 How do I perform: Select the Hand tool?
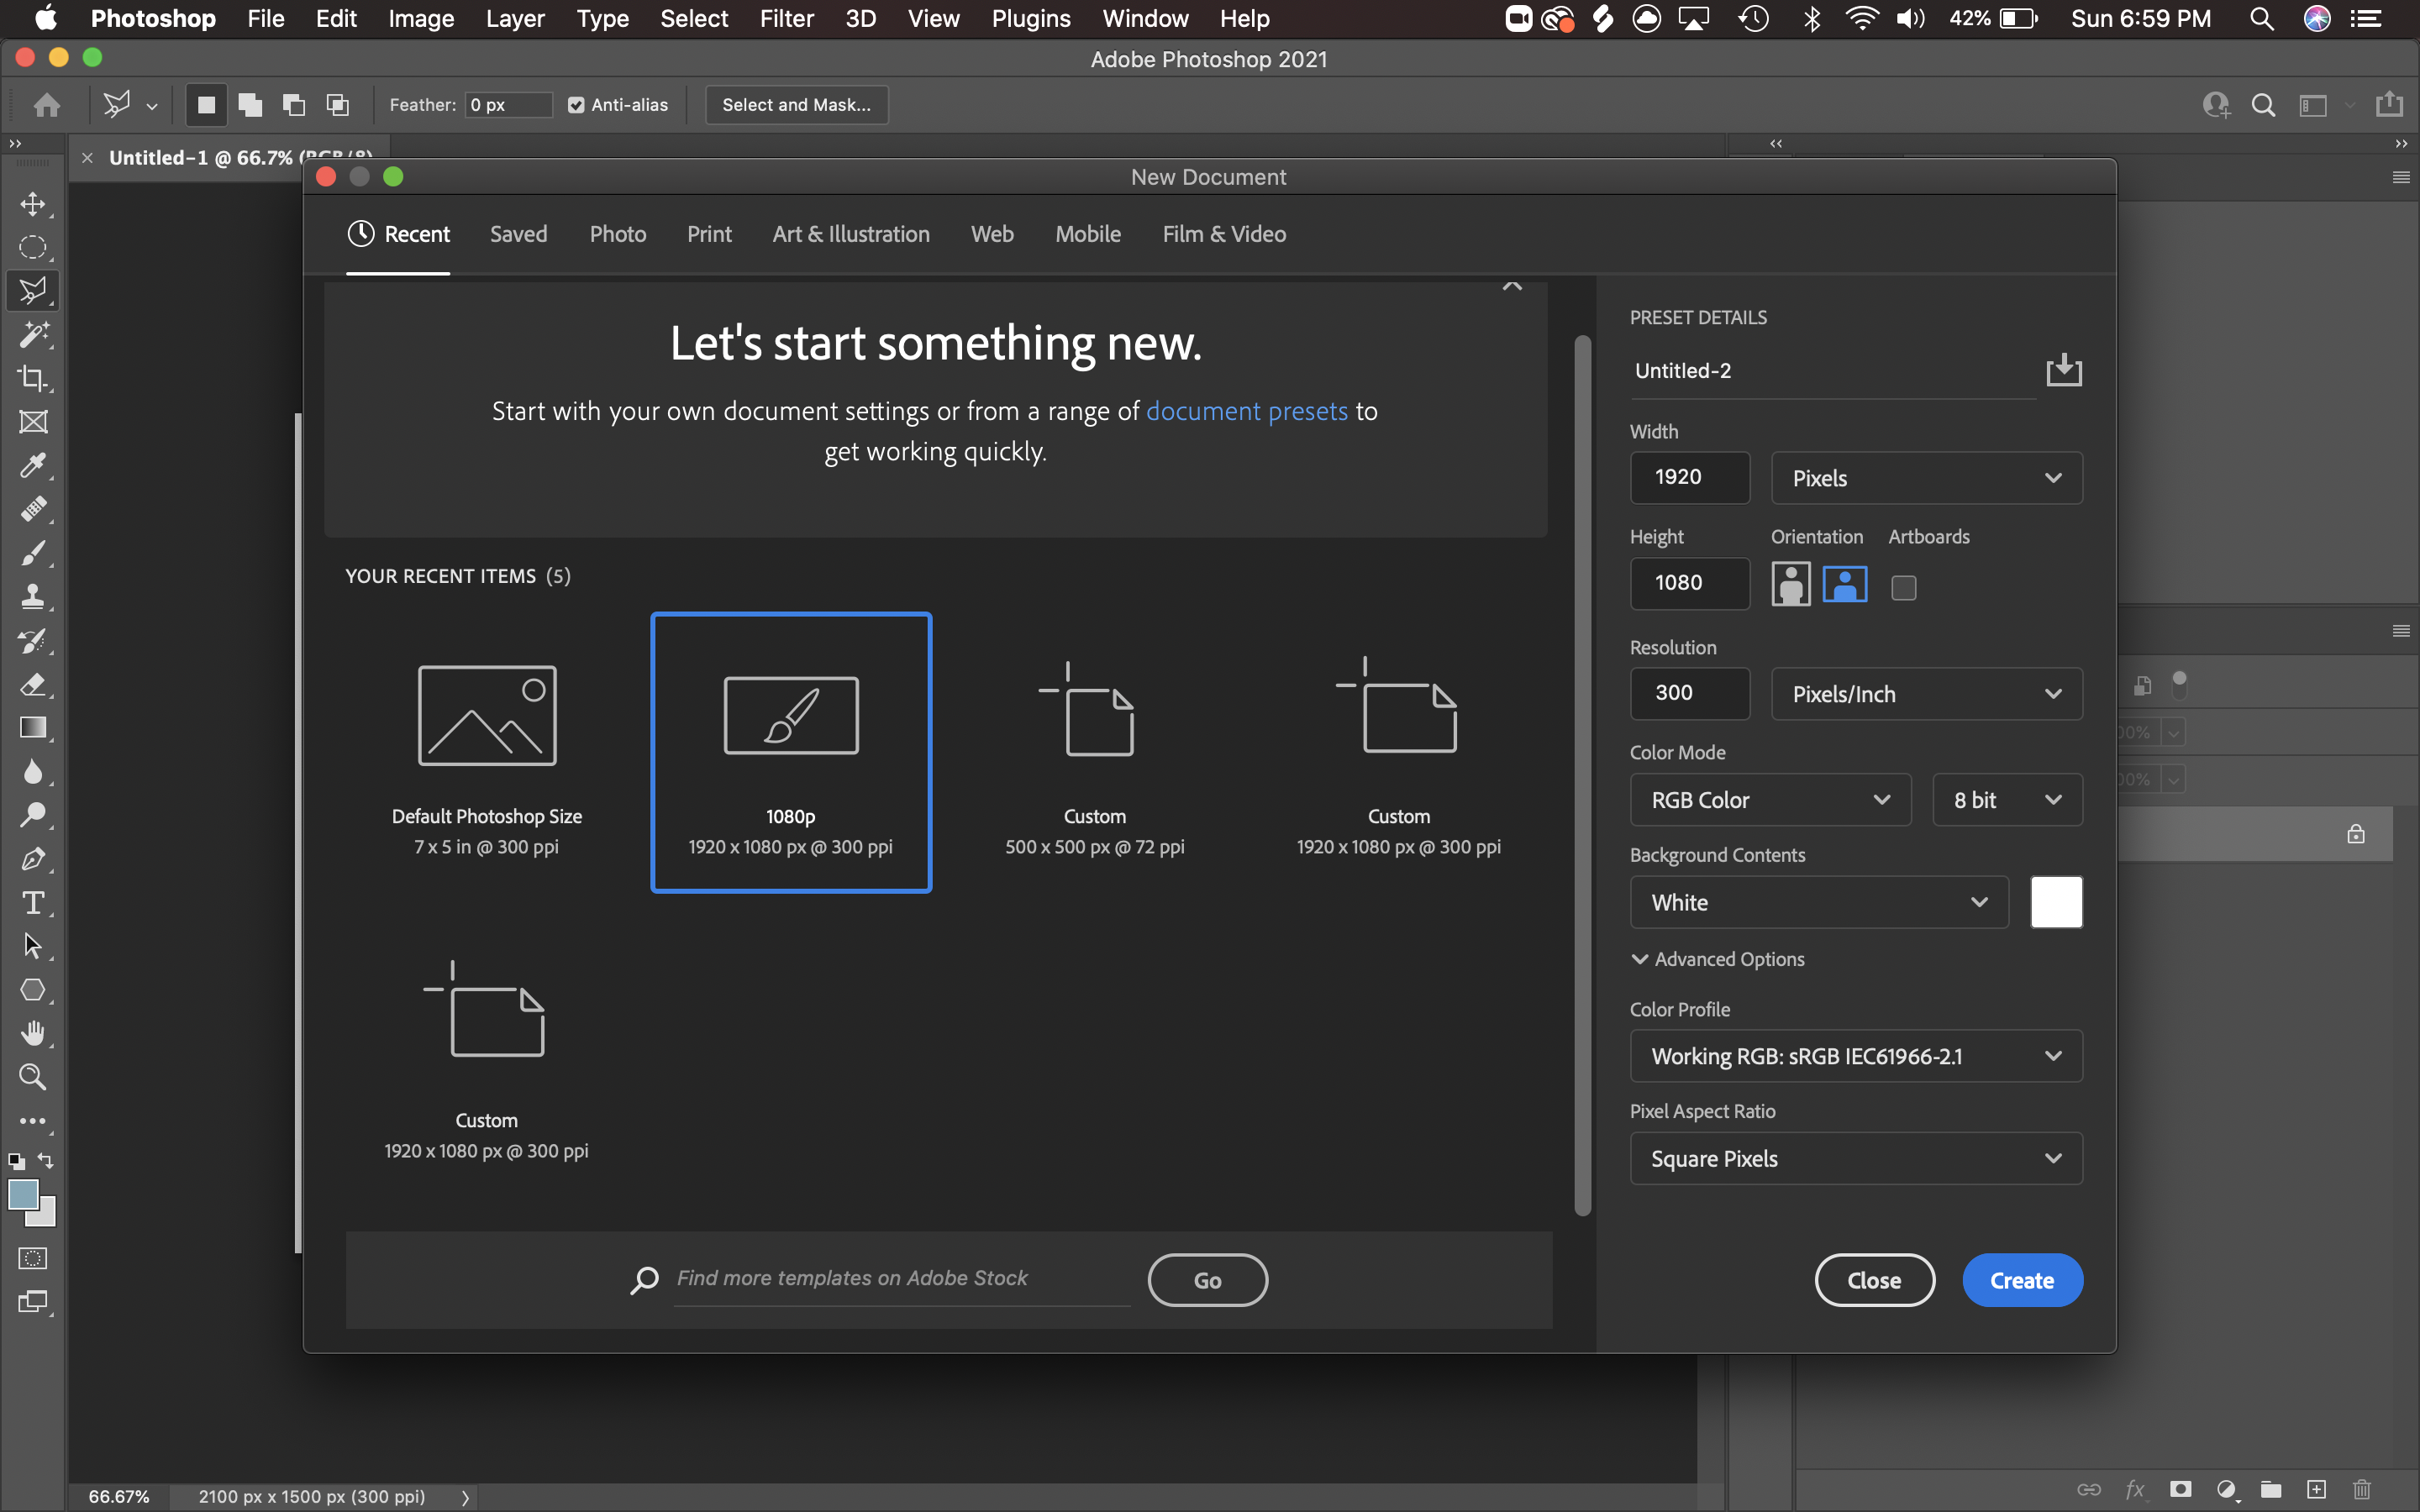[33, 1033]
